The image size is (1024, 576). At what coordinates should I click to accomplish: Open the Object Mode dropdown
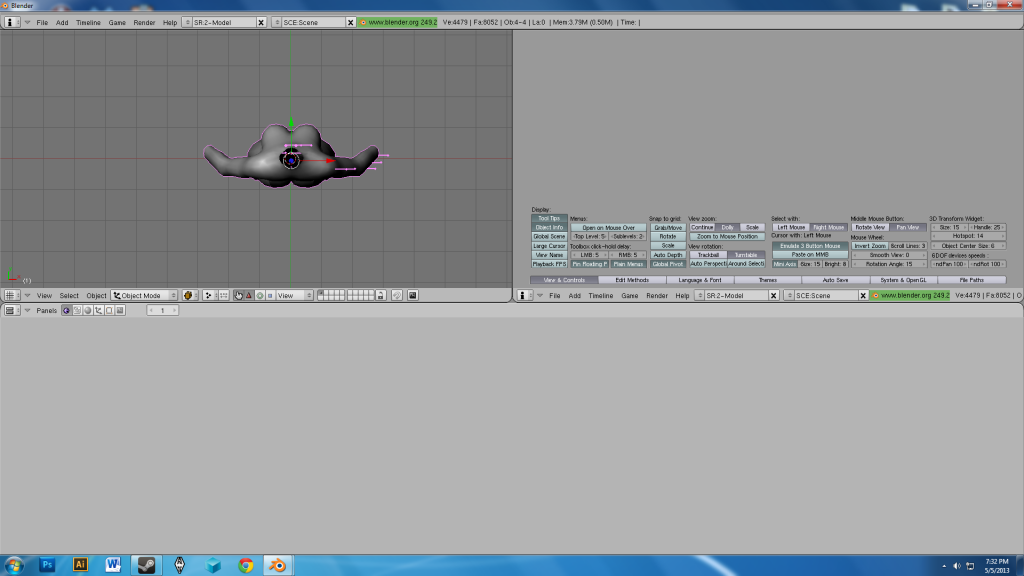click(141, 295)
